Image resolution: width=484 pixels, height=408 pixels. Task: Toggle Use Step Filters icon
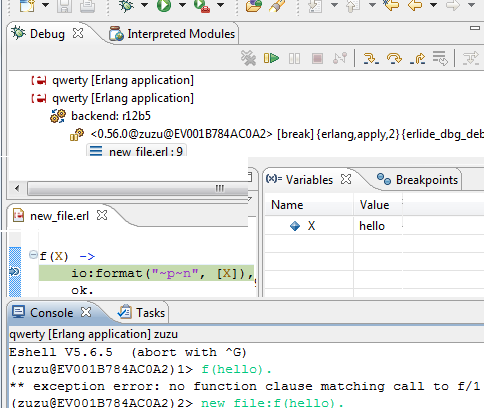pos(471,58)
